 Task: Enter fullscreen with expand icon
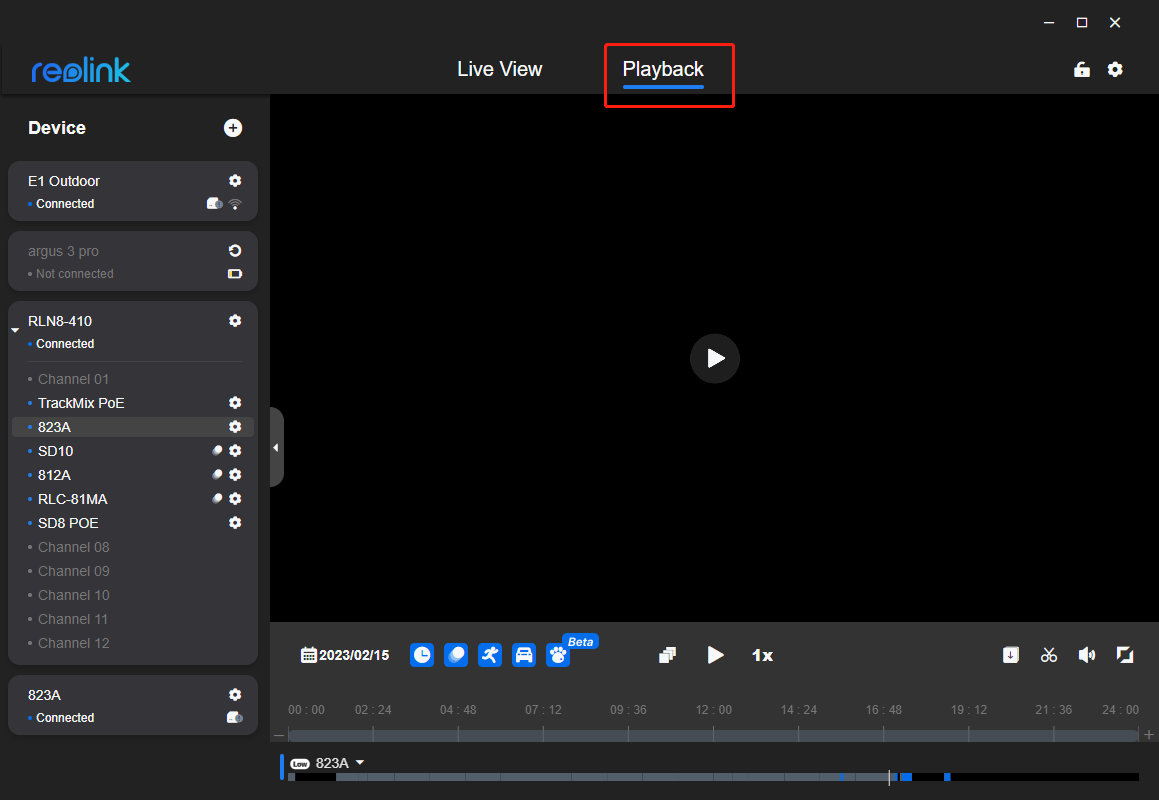pyautogui.click(x=1125, y=655)
